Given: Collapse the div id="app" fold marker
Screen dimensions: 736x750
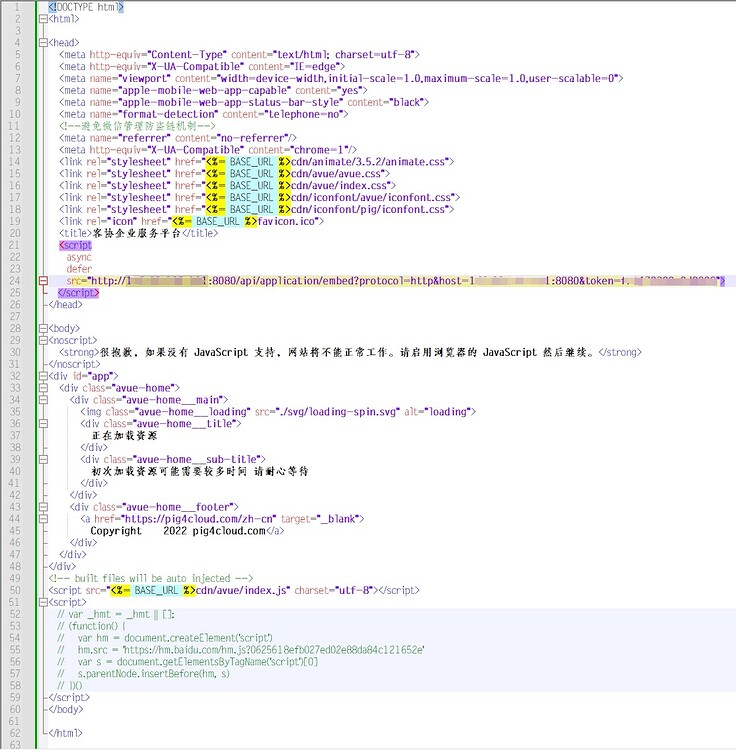Looking at the screenshot, I should [43, 376].
